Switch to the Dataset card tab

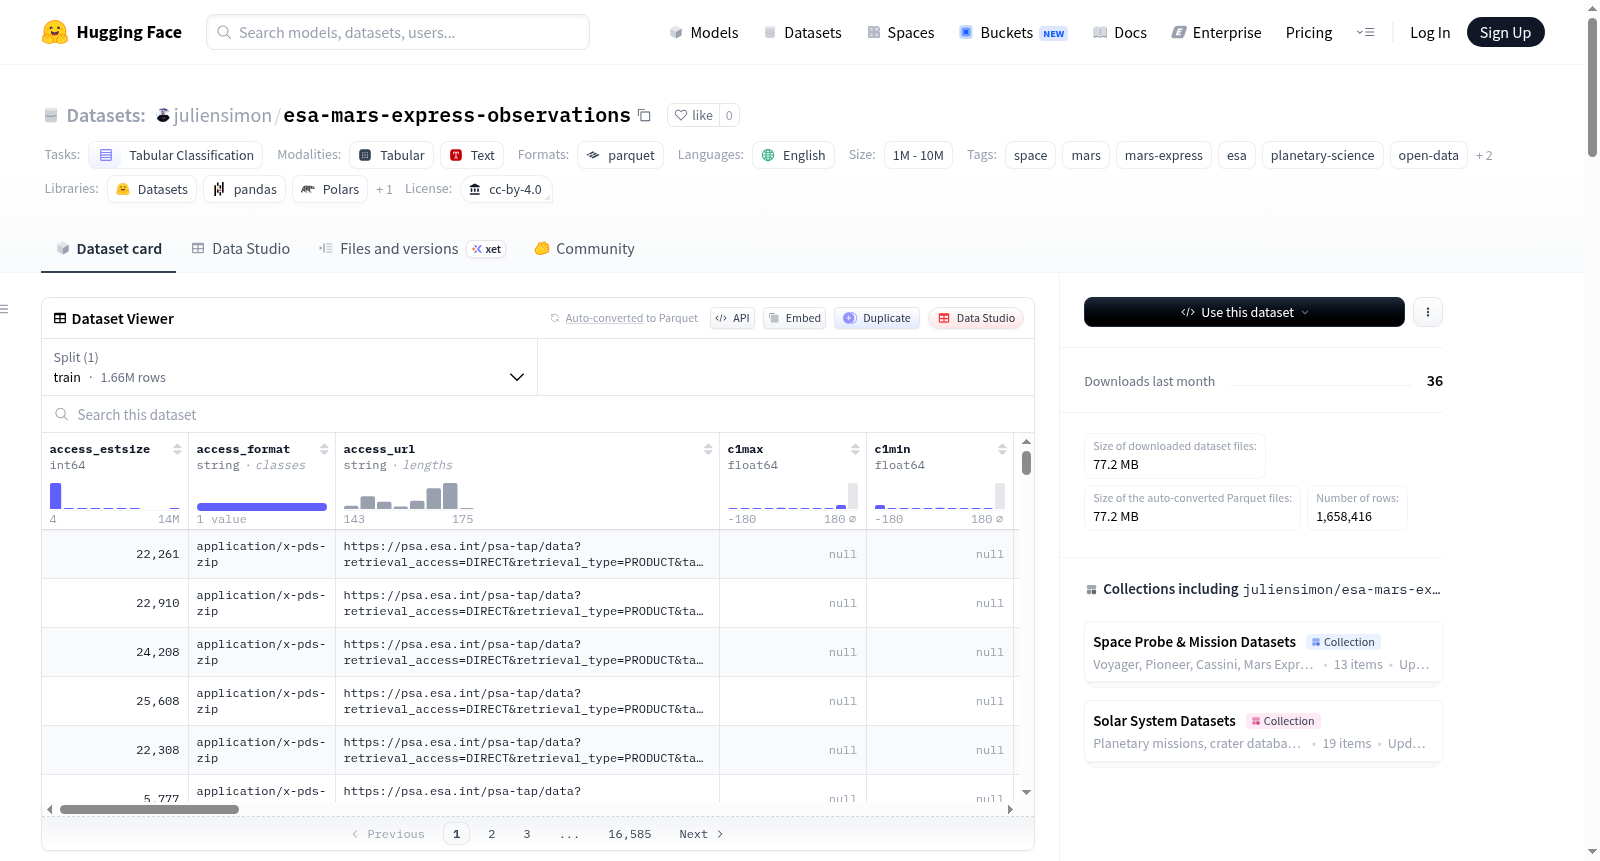(109, 248)
